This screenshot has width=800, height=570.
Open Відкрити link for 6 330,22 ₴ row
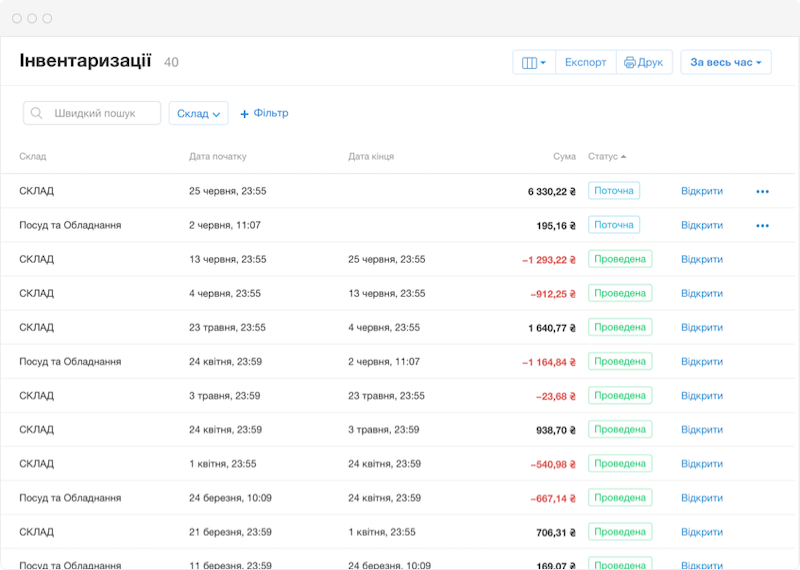702,191
